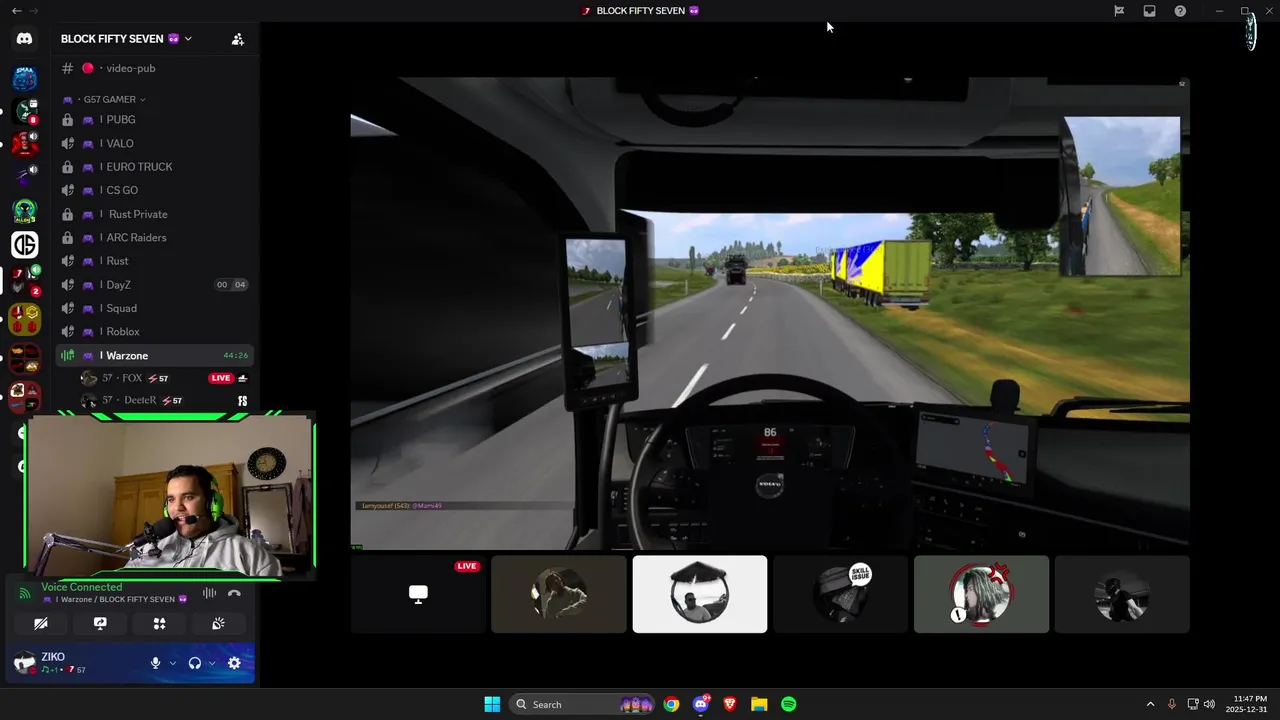
Task: Open the taskbar volume control
Action: 1209,704
